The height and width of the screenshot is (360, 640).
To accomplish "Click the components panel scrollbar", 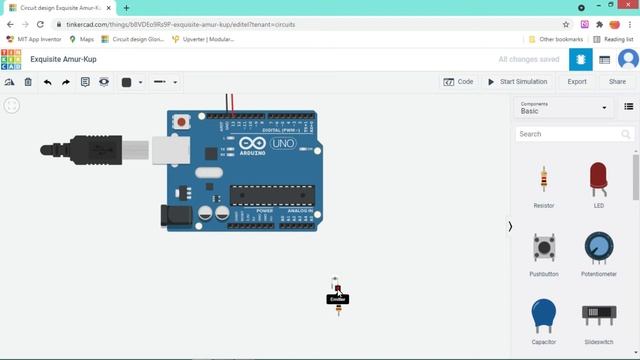I will 636,178.
